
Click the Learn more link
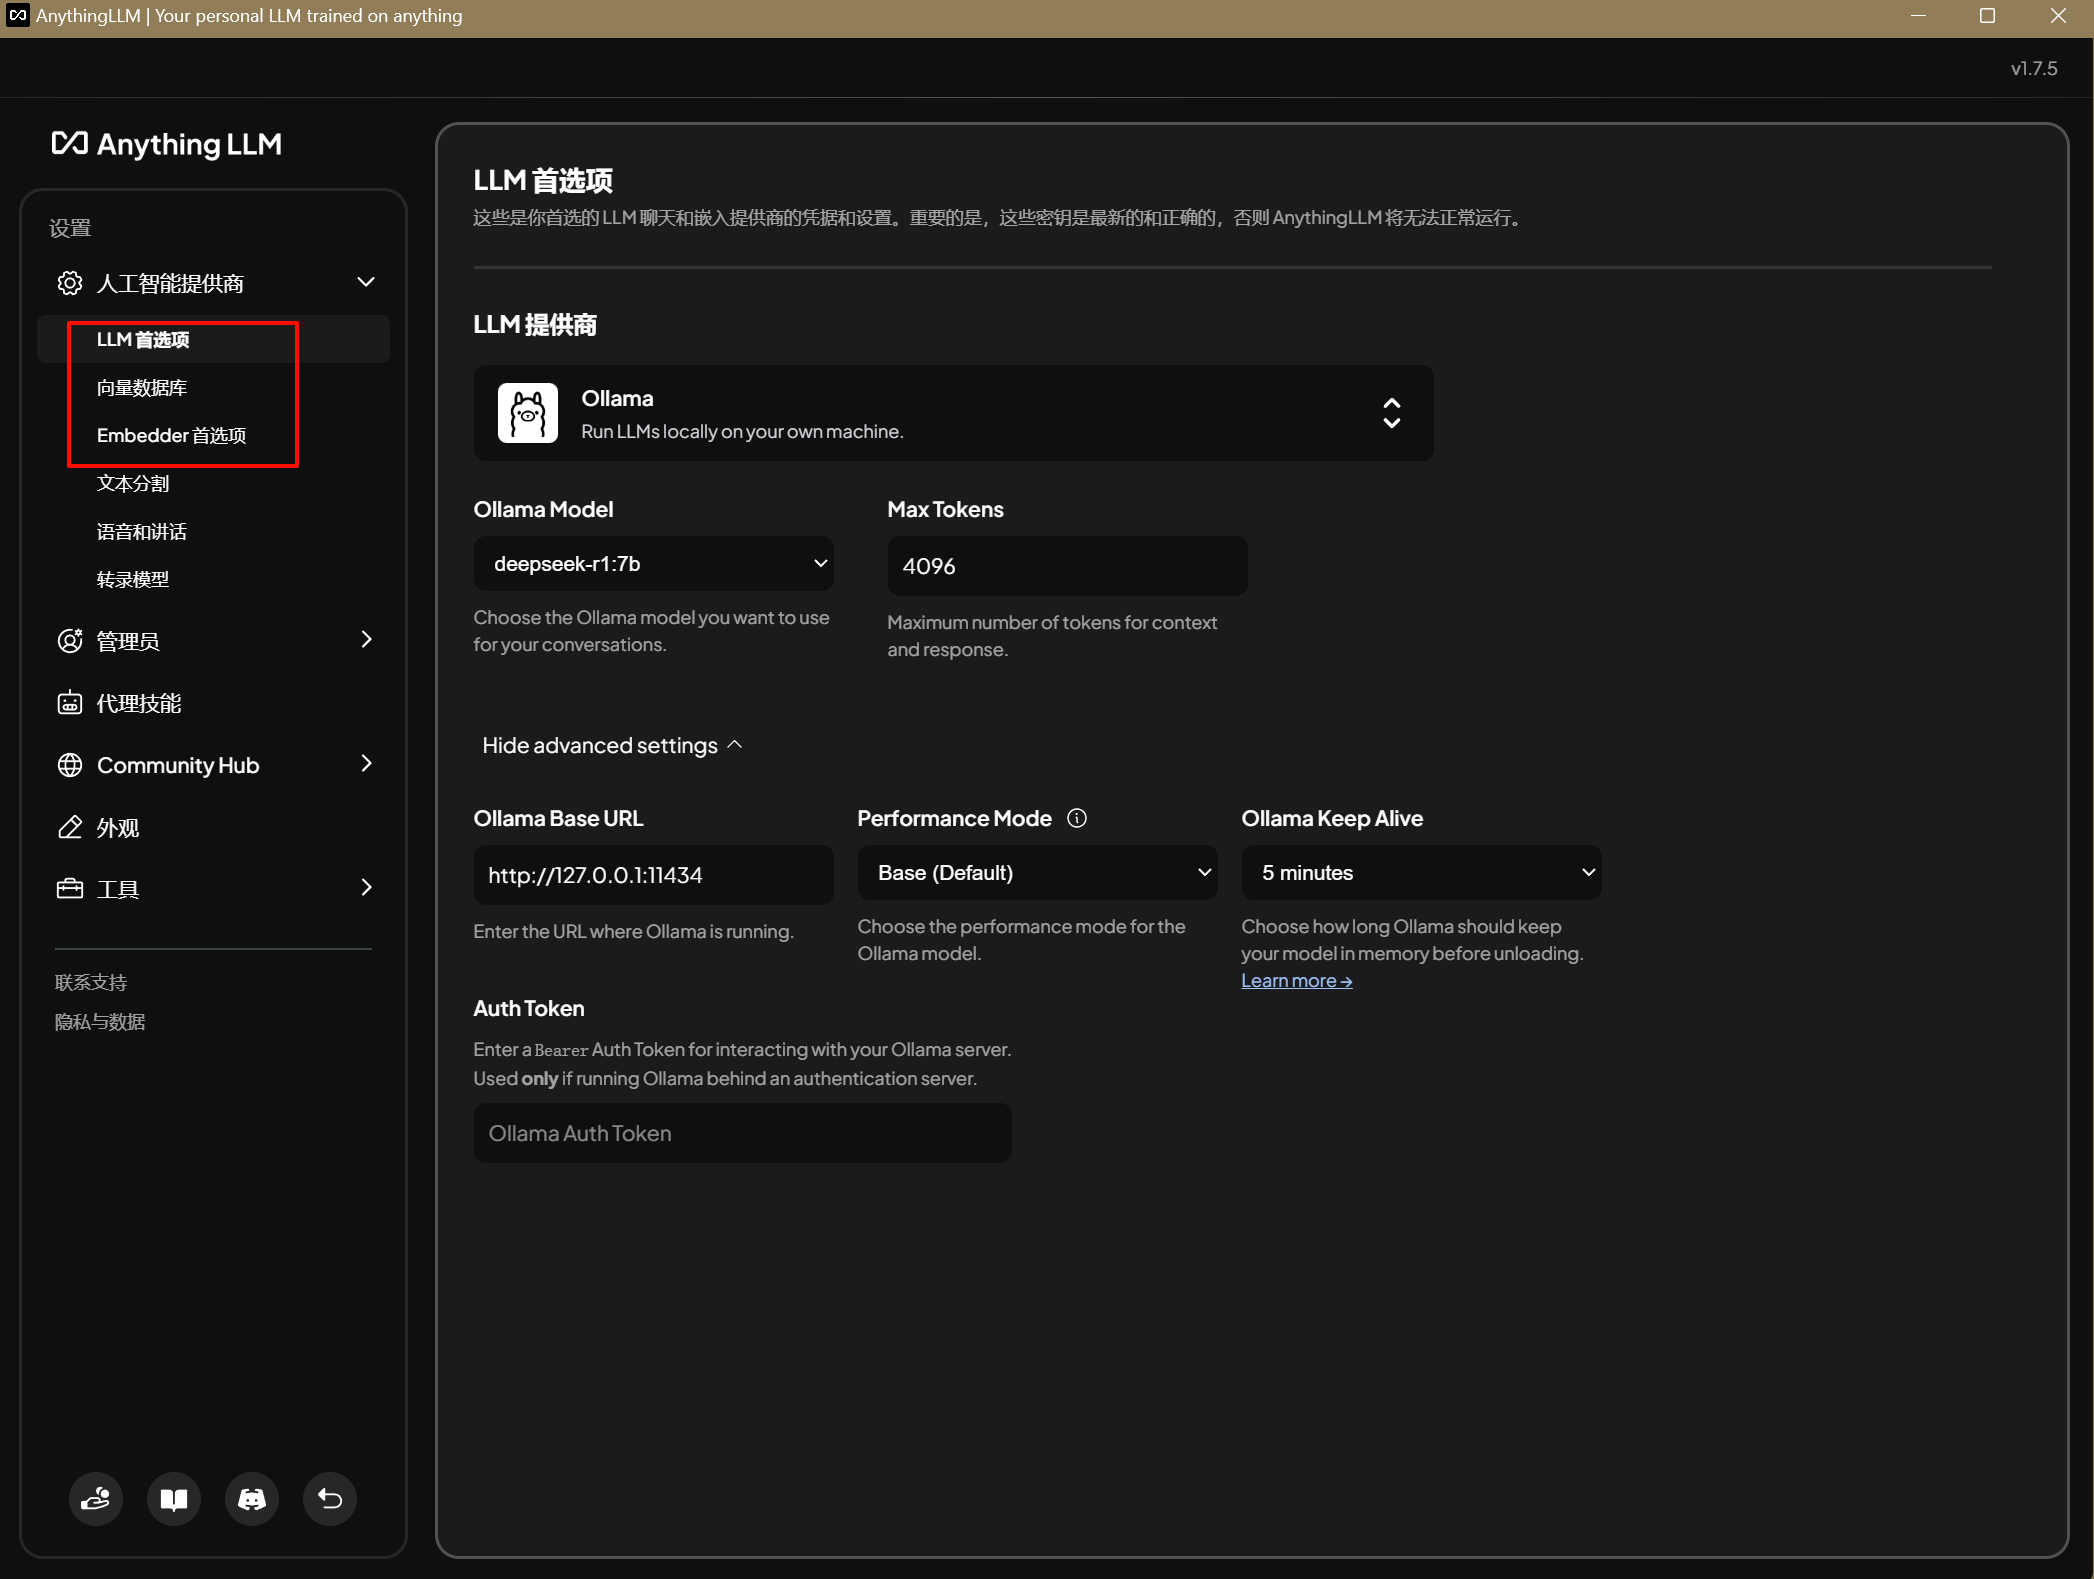point(1296,981)
